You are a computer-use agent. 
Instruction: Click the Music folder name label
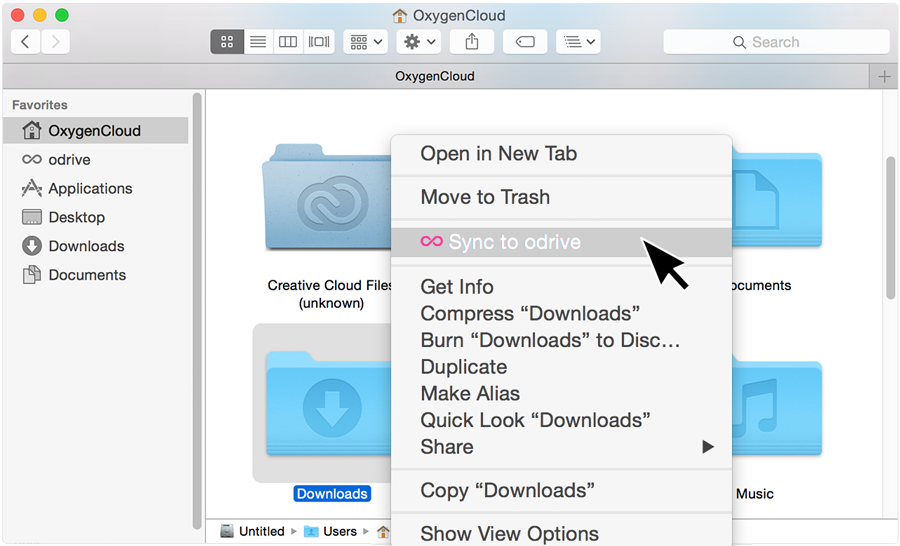[x=755, y=494]
